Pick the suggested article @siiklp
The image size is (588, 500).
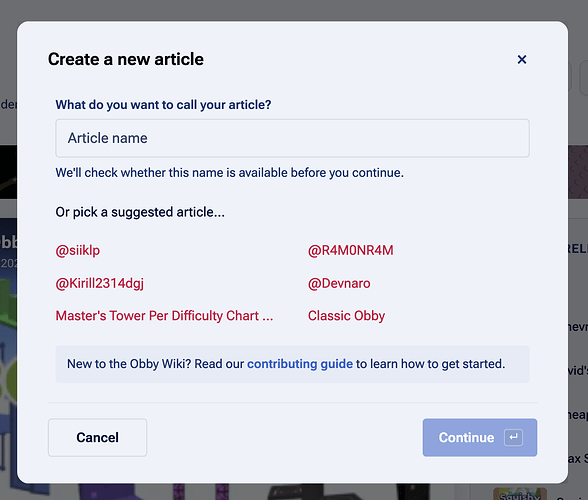pos(78,250)
